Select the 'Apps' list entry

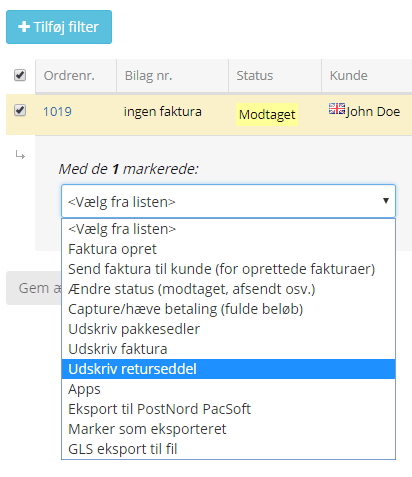[x=228, y=389]
